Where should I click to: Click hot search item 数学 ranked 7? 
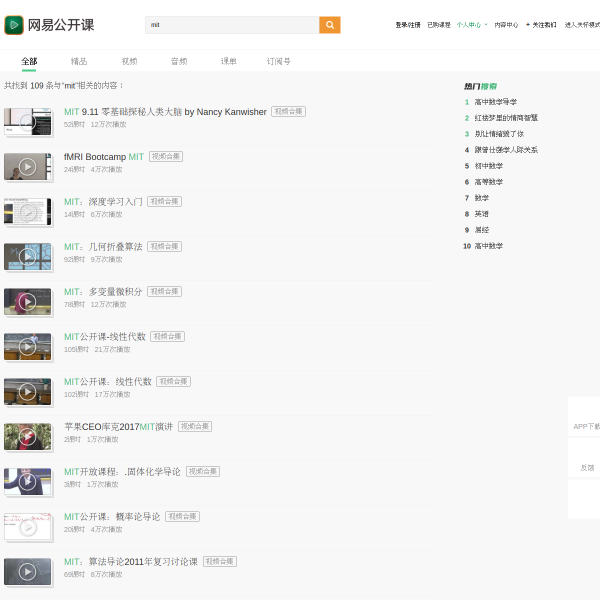coord(482,198)
